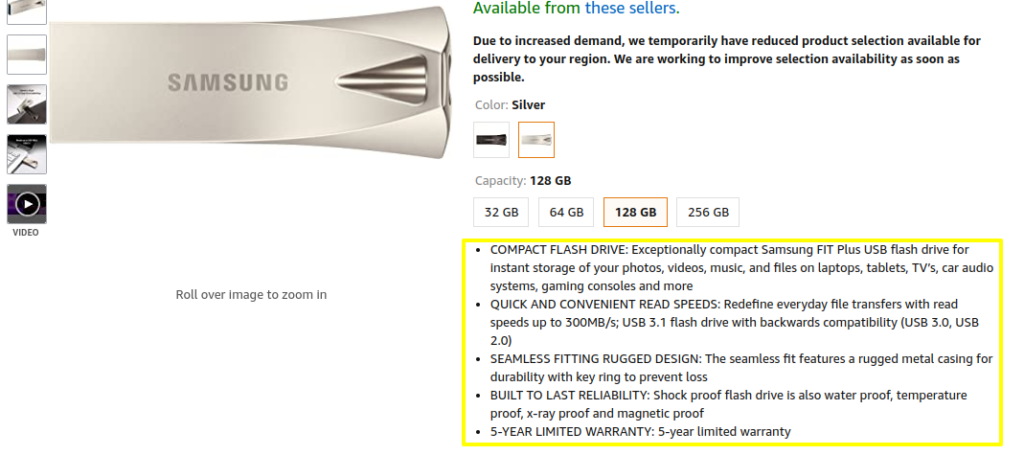This screenshot has height=455, width=1024.
Task: Pick the 256 GB capacity button
Action: click(x=708, y=212)
